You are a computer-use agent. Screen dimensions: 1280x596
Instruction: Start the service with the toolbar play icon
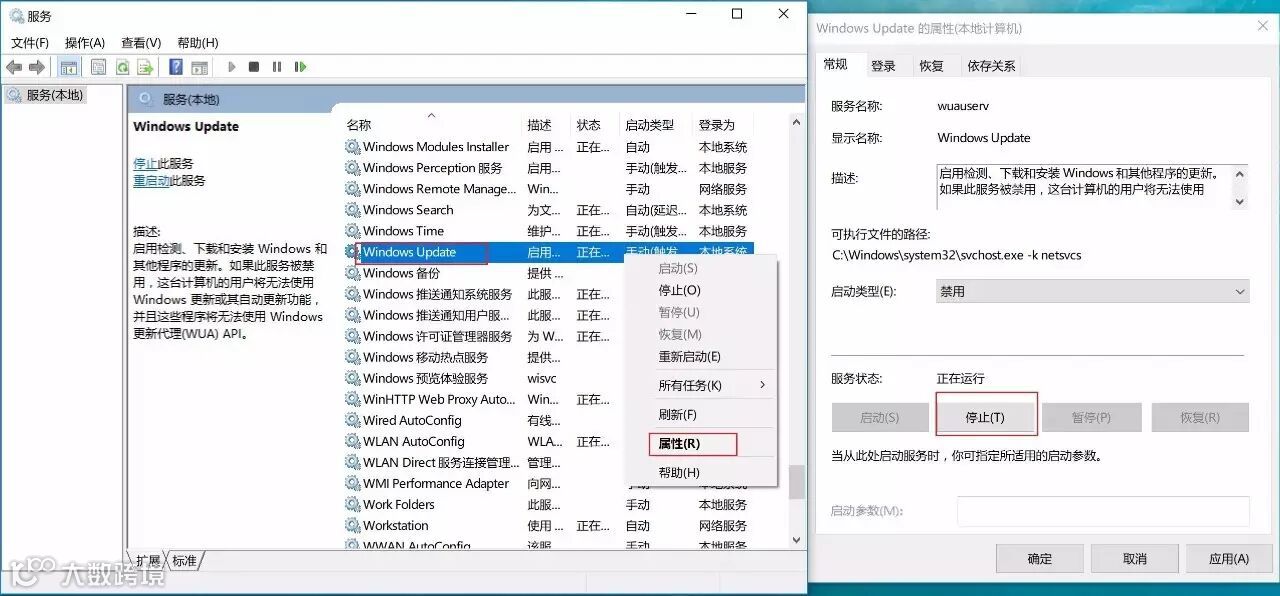(x=232, y=67)
